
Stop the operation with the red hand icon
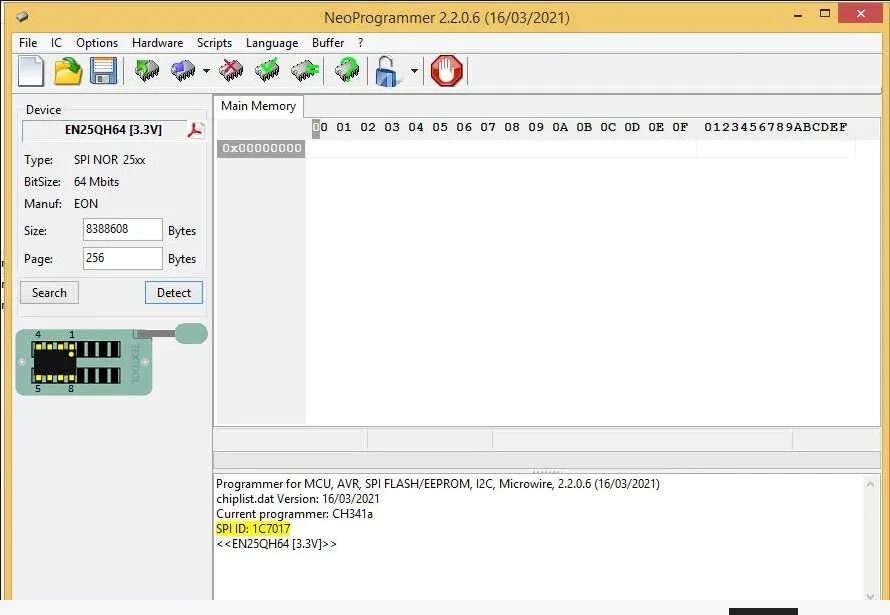coord(446,71)
